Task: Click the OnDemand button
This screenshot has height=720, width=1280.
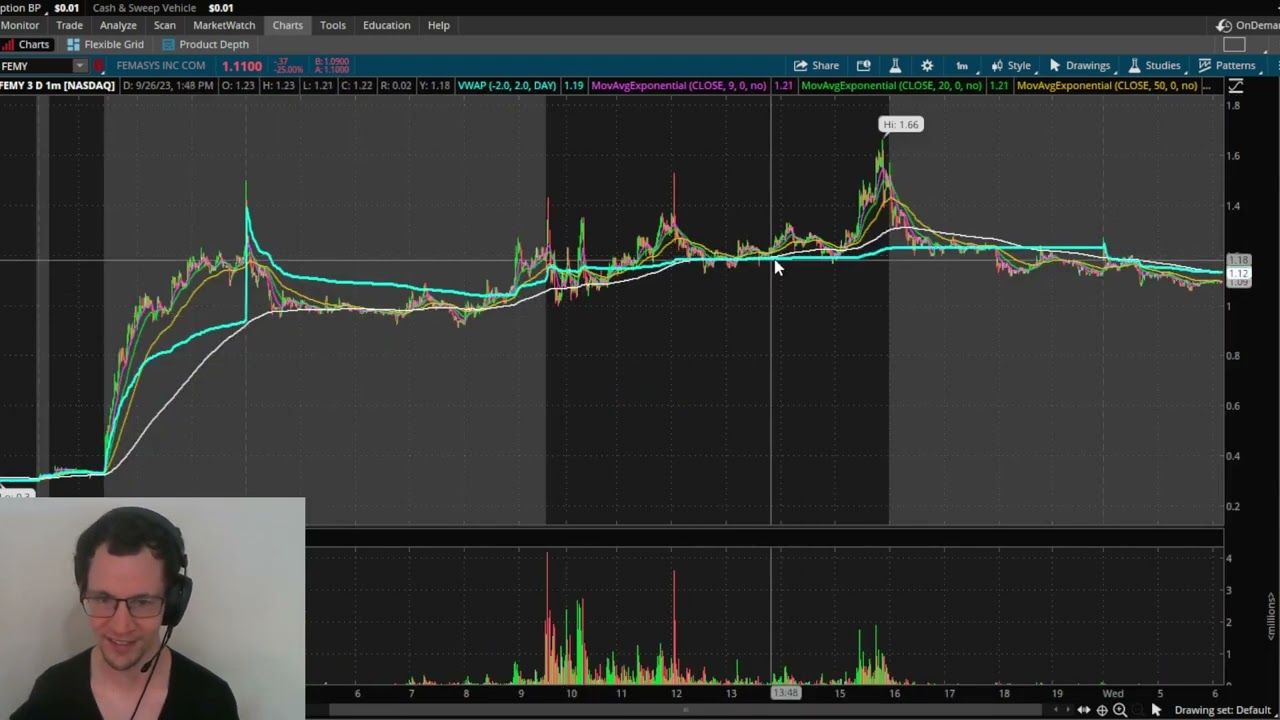Action: click(x=1248, y=25)
